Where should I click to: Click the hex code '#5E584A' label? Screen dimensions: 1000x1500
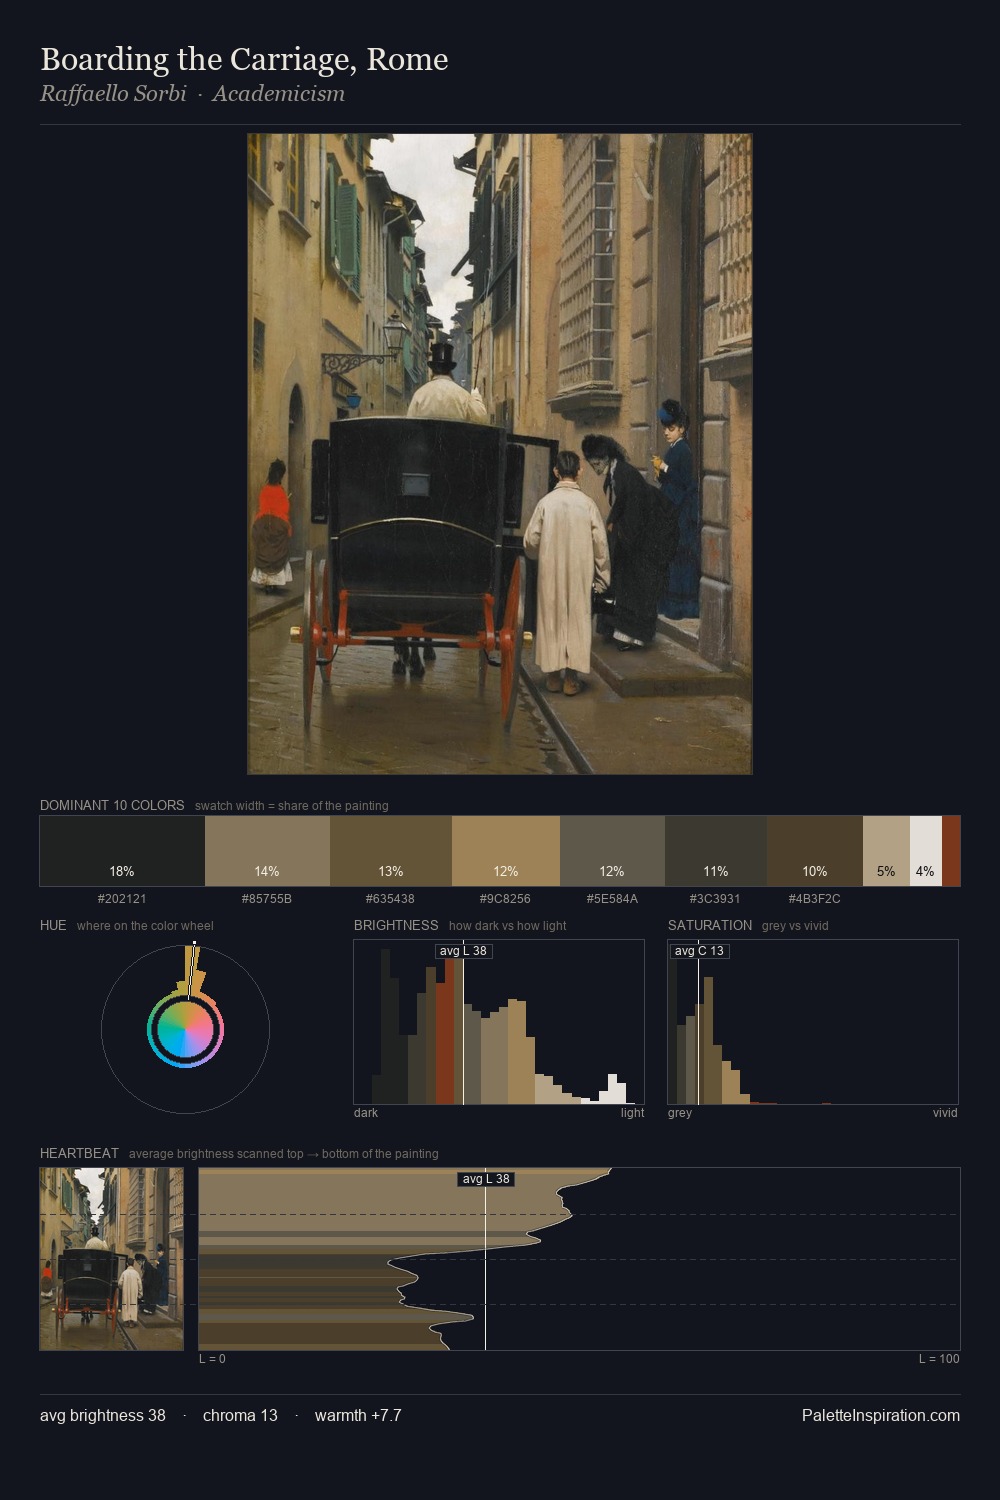click(612, 899)
